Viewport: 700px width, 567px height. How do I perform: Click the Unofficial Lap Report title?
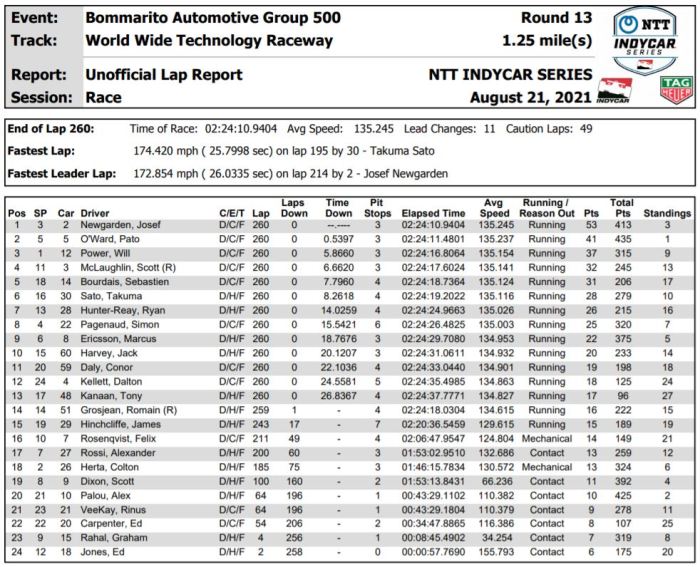pos(164,75)
